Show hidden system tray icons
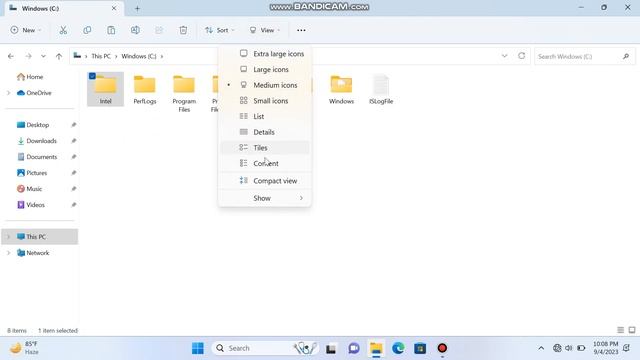This screenshot has width=640, height=360. click(x=541, y=348)
